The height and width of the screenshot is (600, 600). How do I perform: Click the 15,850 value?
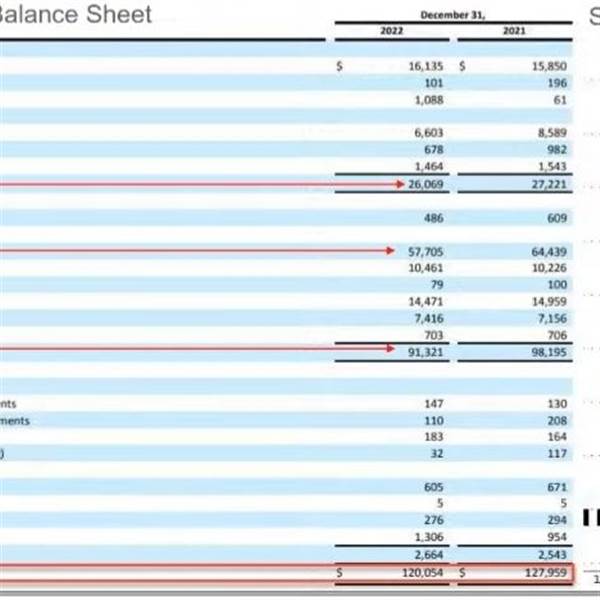[x=549, y=67]
